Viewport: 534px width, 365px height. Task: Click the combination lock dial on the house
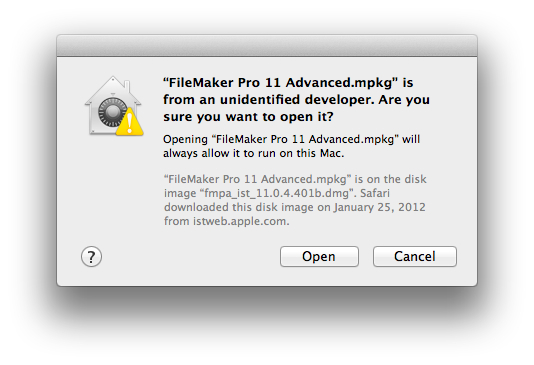[x=111, y=112]
